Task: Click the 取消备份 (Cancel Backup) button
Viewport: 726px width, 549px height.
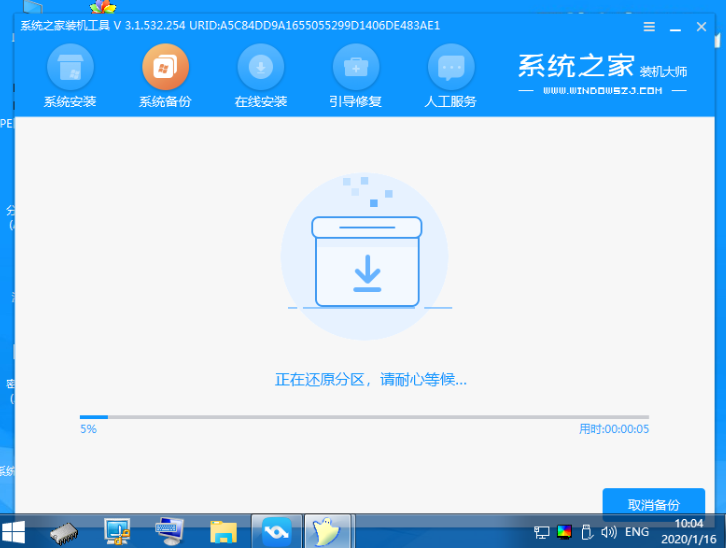Action: (x=653, y=504)
